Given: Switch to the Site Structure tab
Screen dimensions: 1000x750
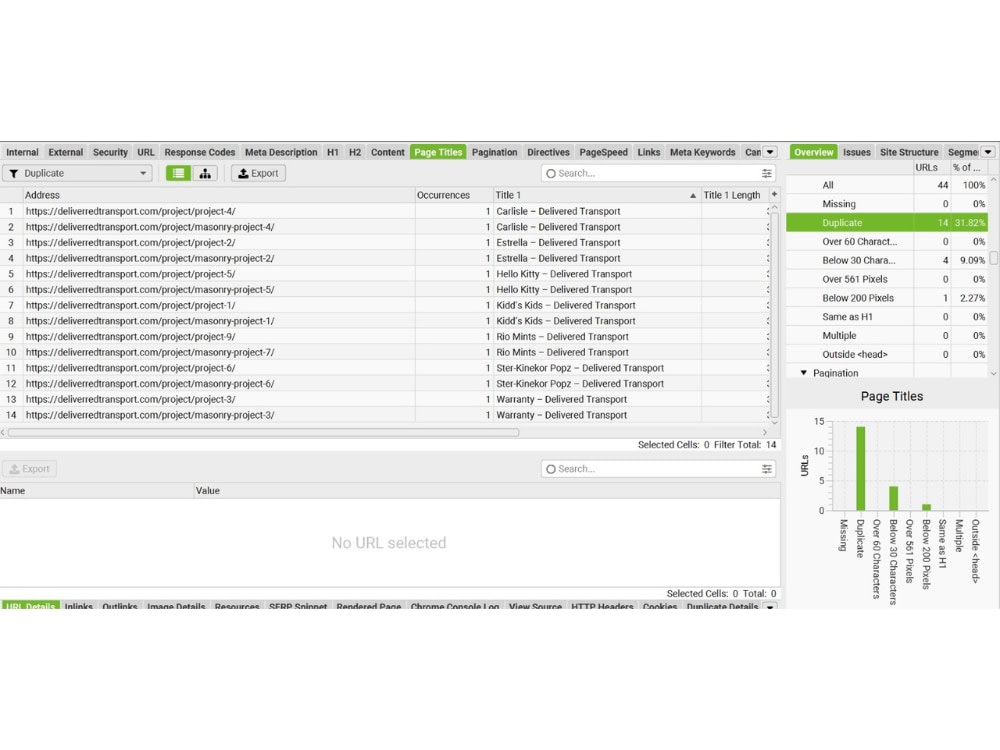Looking at the screenshot, I should click(x=909, y=152).
